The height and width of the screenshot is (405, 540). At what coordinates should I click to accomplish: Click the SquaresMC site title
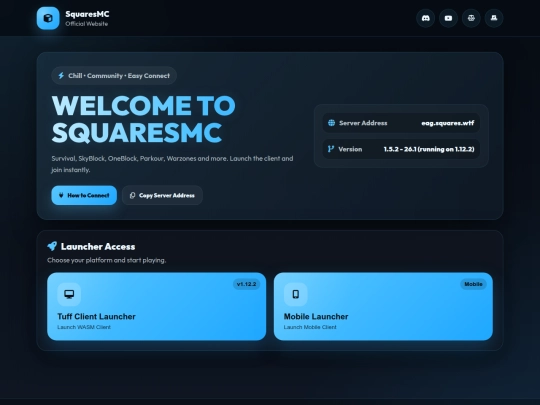coord(87,14)
